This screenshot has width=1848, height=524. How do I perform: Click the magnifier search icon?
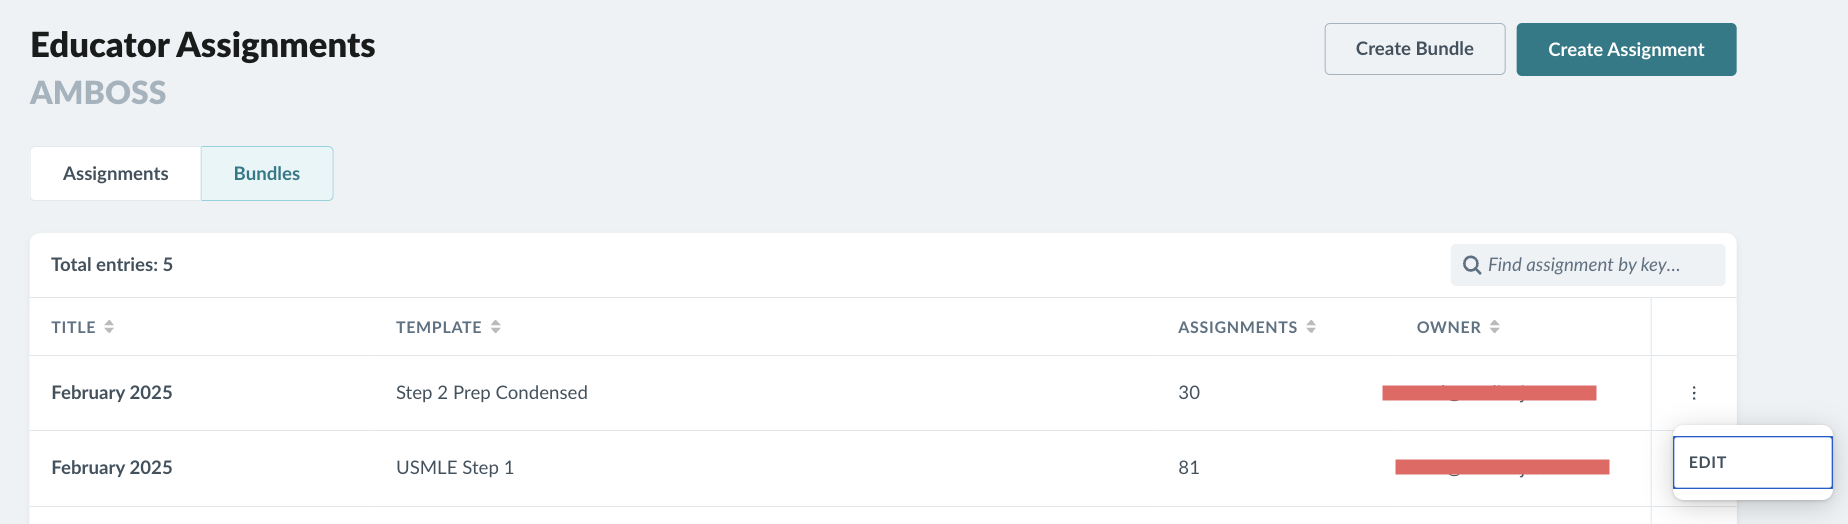1471,265
